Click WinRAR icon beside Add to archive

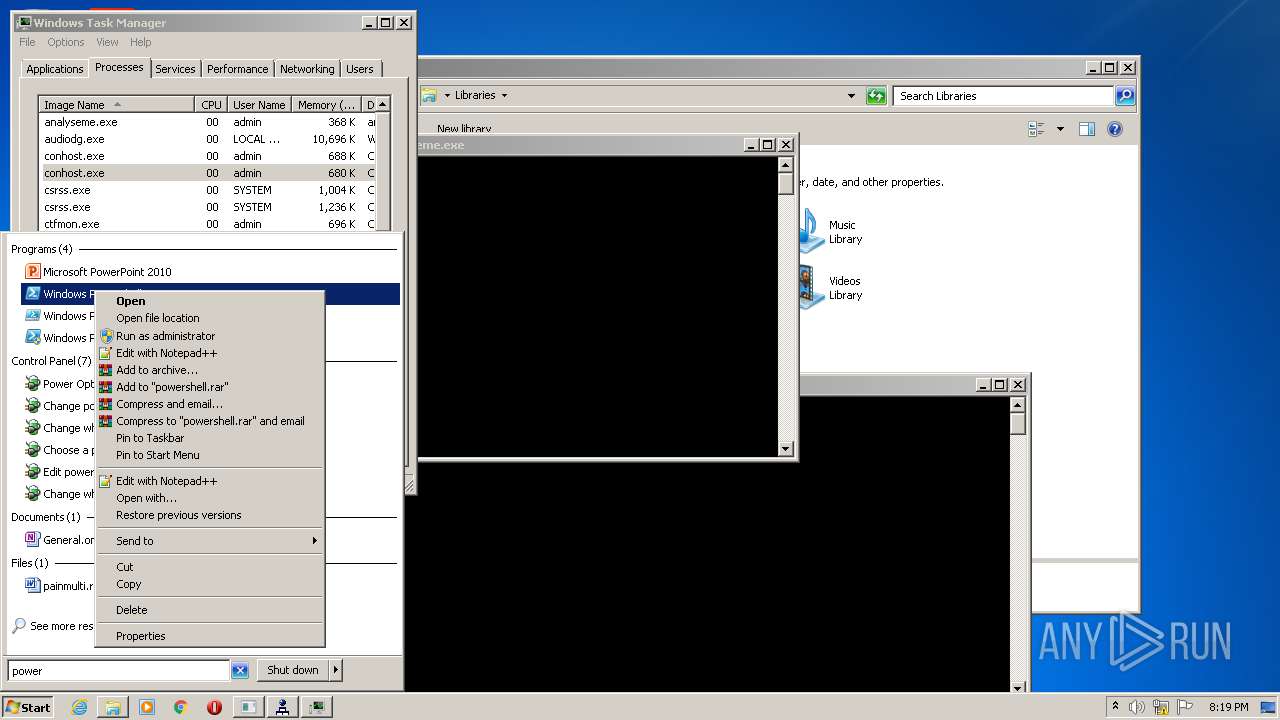pos(106,370)
